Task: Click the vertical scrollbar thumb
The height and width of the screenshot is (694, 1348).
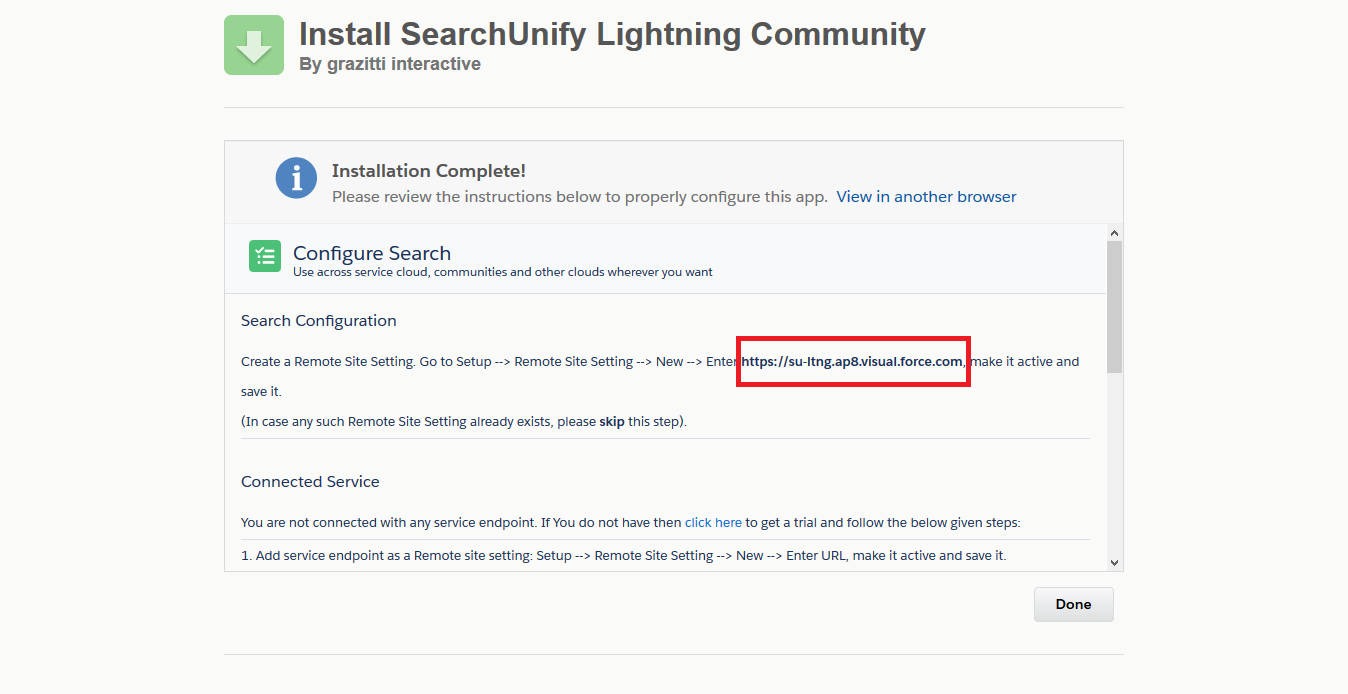Action: (x=1114, y=305)
